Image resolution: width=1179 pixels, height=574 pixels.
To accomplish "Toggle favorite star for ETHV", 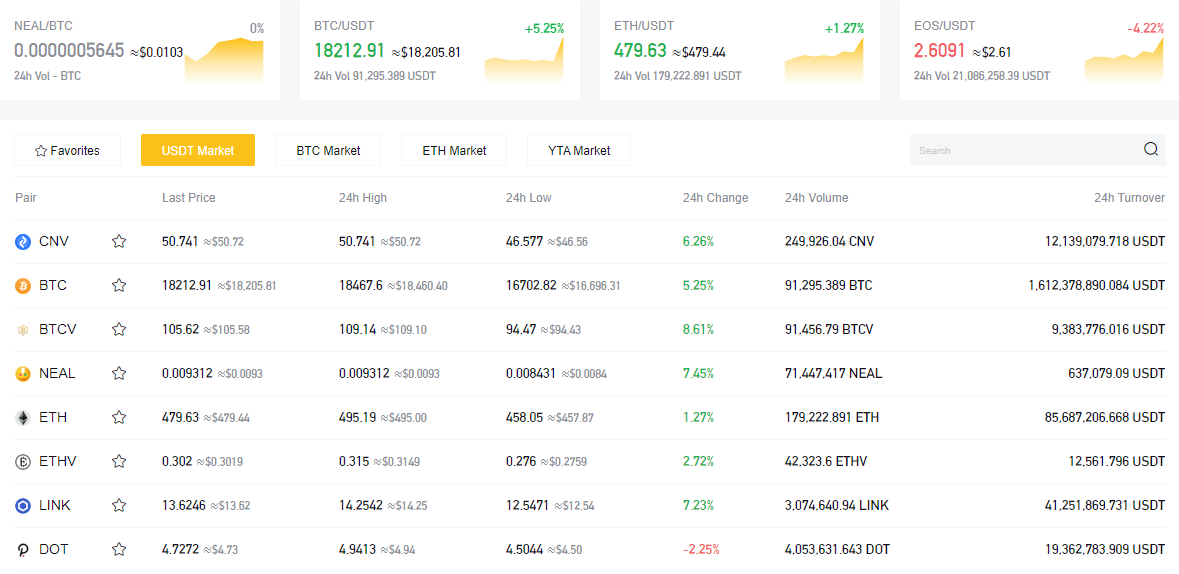I will (x=119, y=460).
